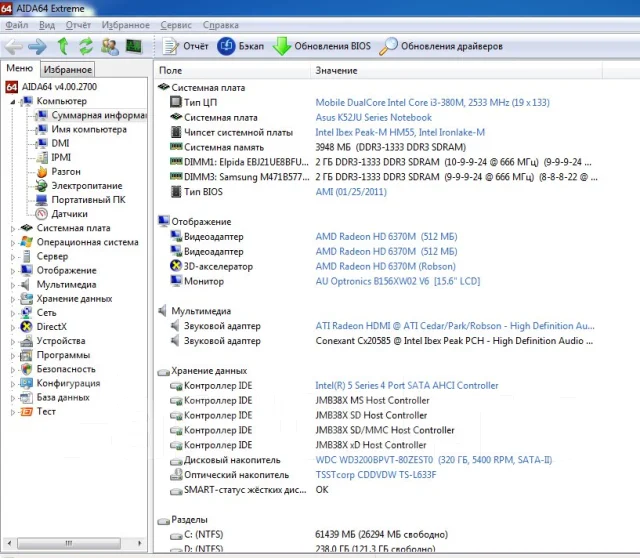Expand the DirectX tree node
Viewport: 640px width, 558px height.
coord(13,328)
